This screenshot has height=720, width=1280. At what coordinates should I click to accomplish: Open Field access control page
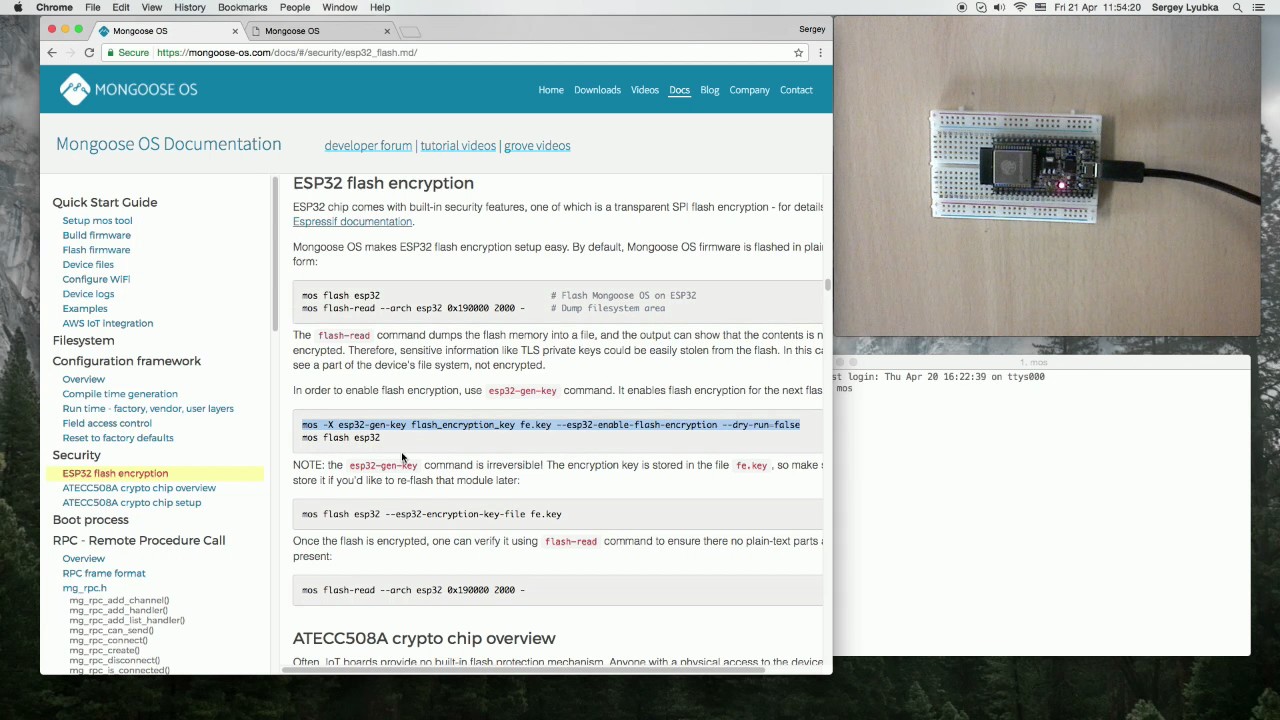107,423
